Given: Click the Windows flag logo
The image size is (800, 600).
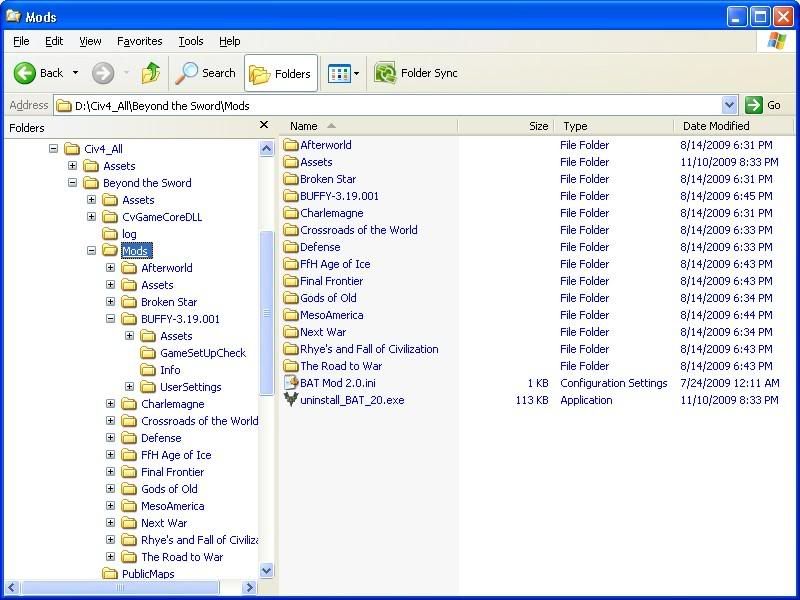Looking at the screenshot, I should point(776,41).
